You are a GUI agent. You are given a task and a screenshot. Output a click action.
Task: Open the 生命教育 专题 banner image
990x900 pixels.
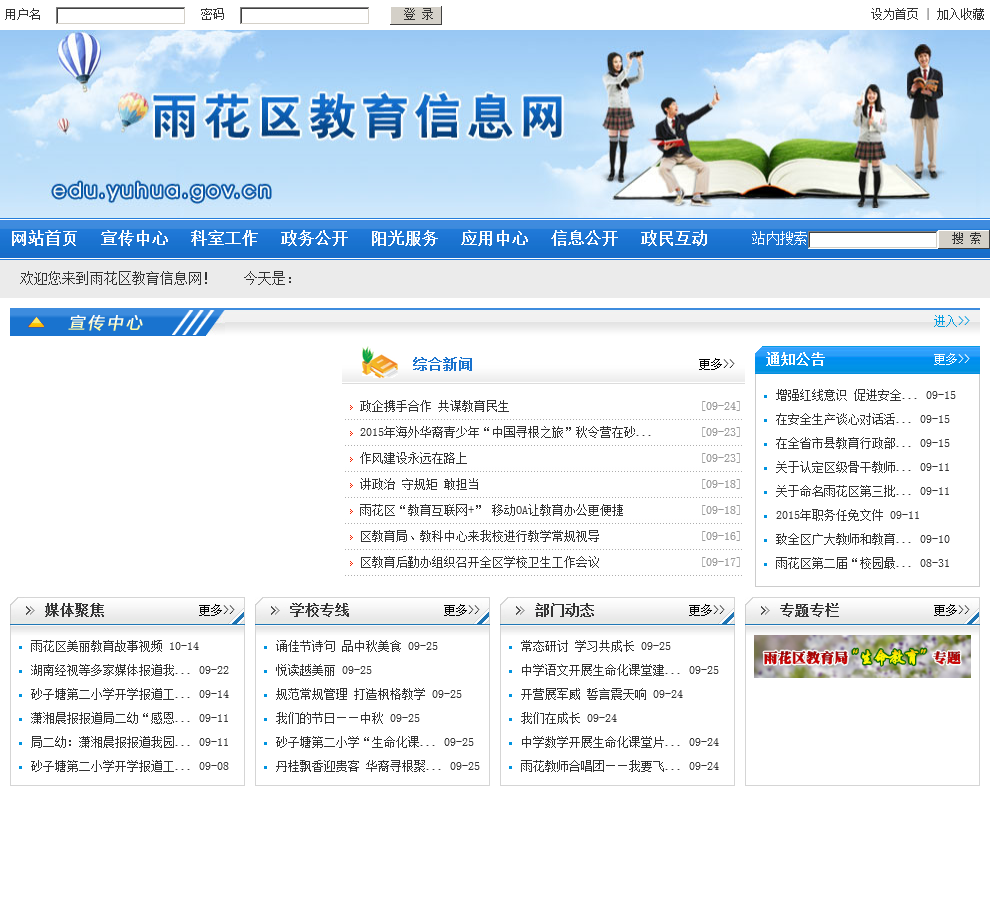(862, 657)
